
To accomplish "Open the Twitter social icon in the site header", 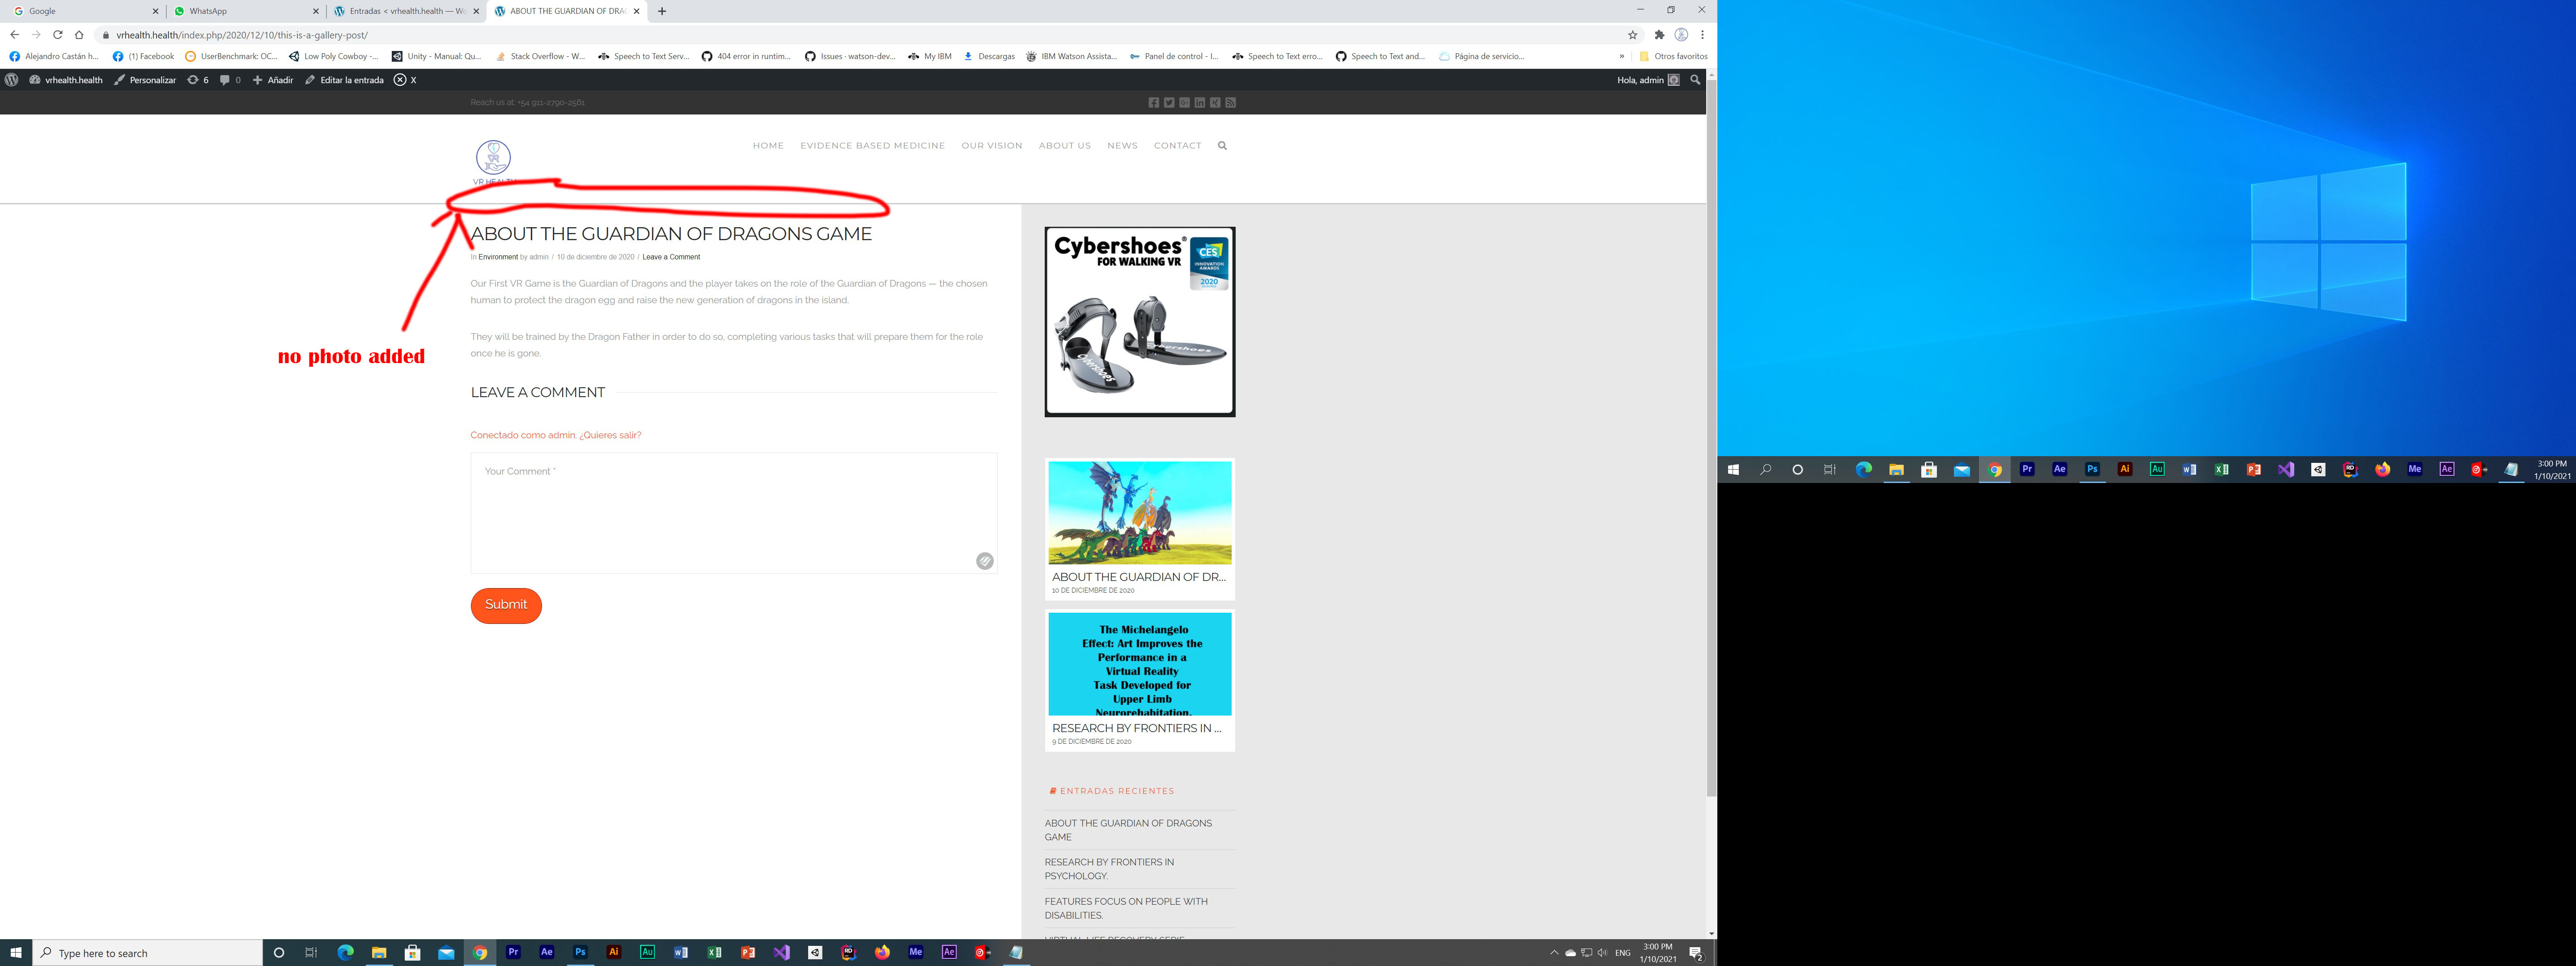I will pos(1169,103).
